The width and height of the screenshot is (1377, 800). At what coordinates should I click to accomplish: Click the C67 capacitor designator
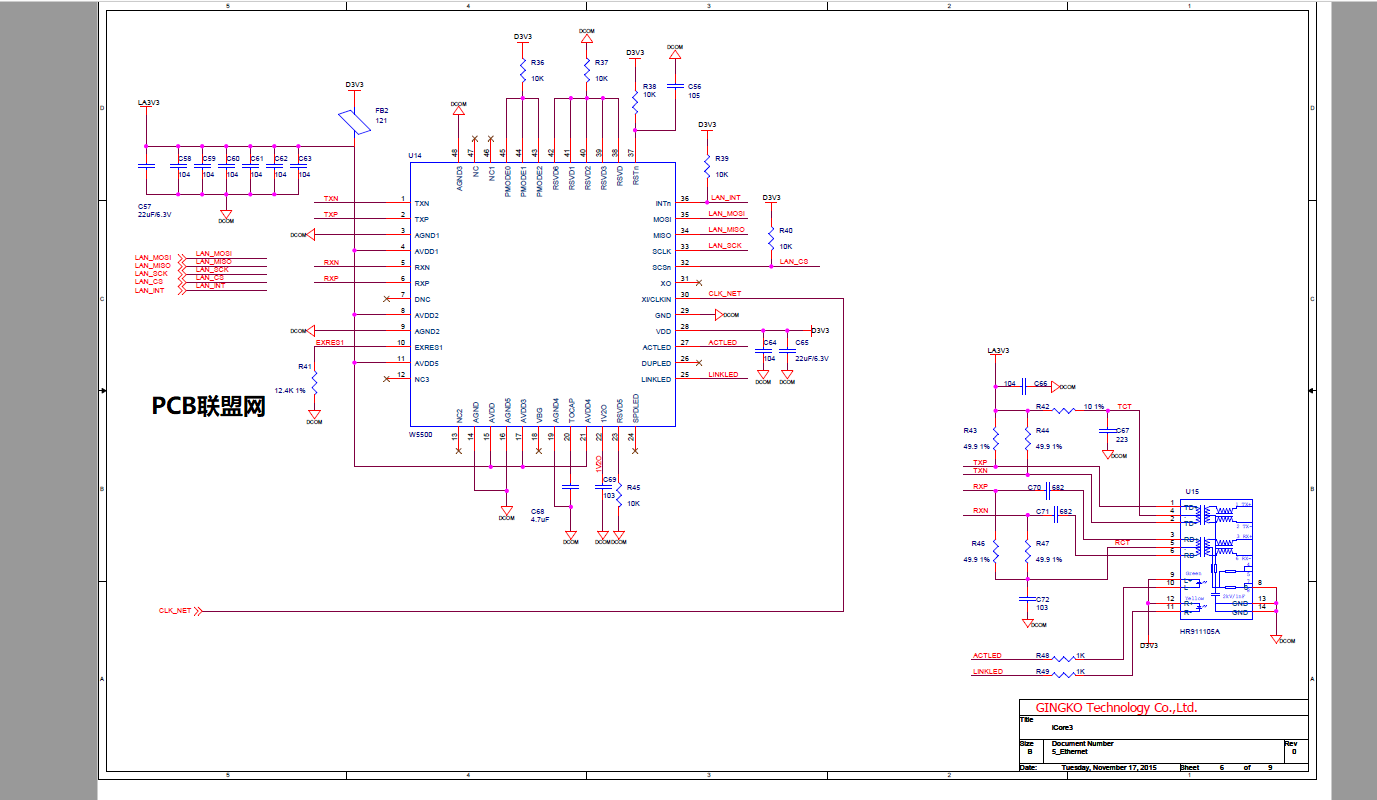[x=1122, y=430]
